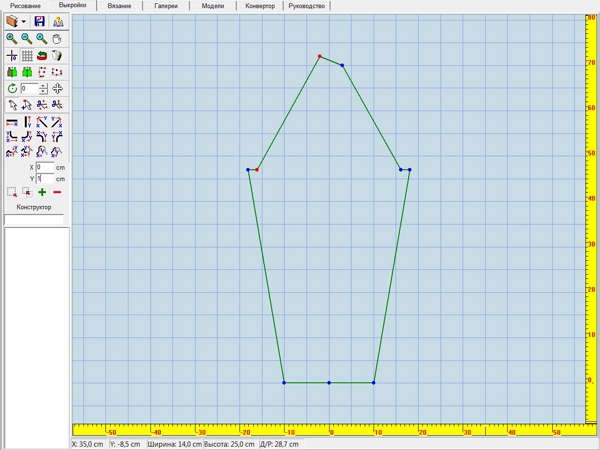The height and width of the screenshot is (450, 600).
Task: Click the olive-and-green vest mirror icon
Action: click(12, 72)
